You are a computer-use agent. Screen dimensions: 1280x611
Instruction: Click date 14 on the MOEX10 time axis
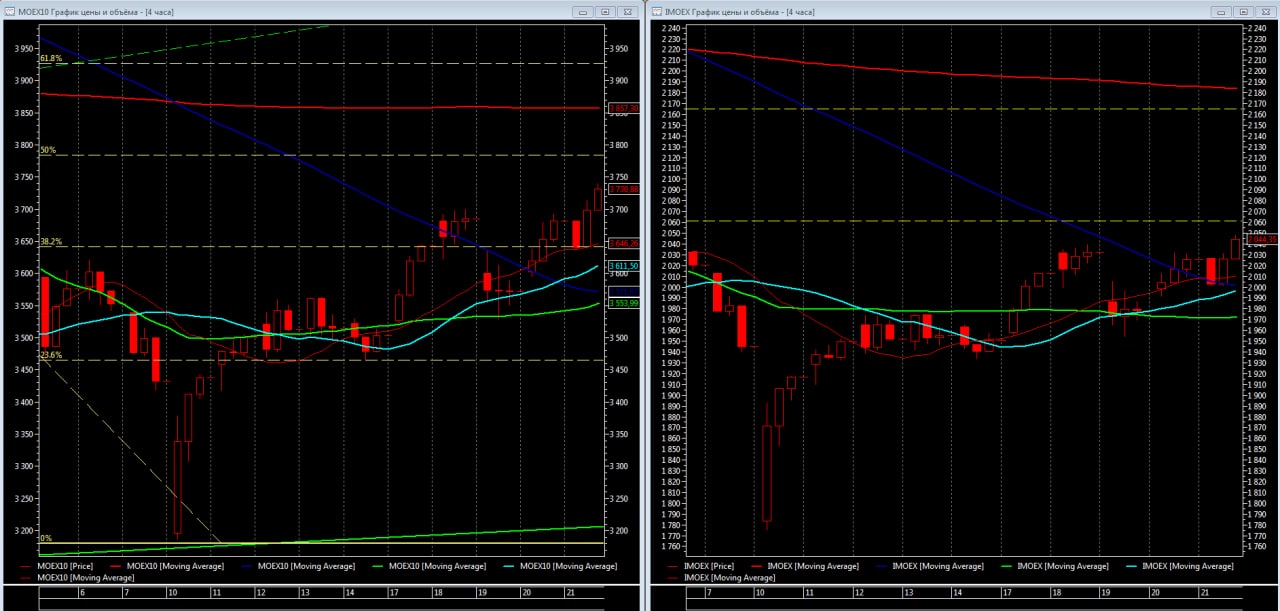point(349,593)
